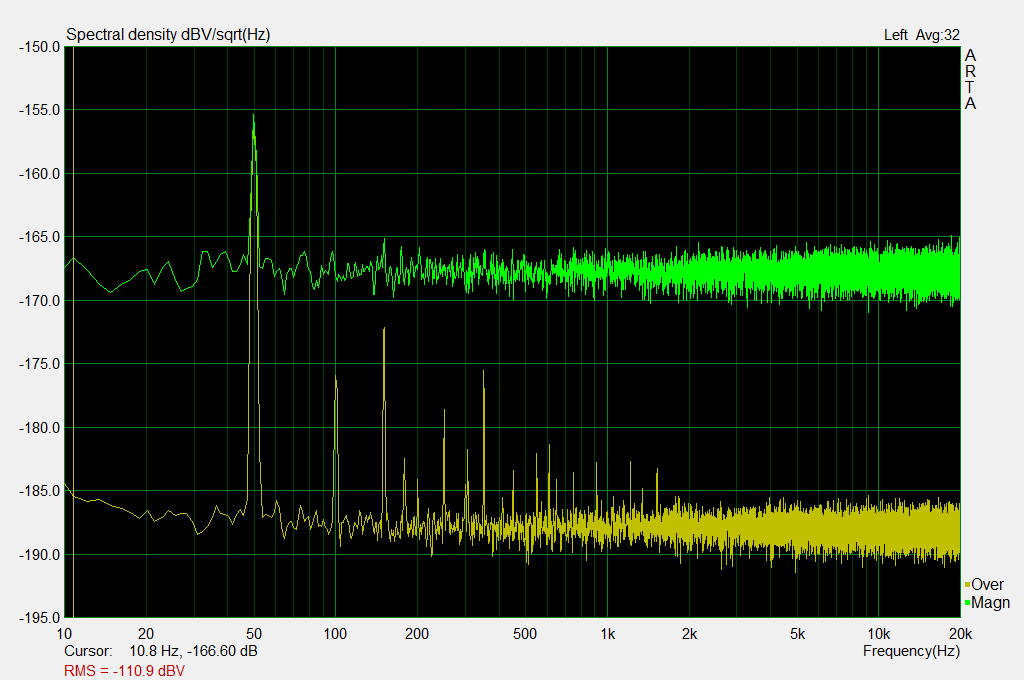Screen dimensions: 1024x680
Task: Click the yellow 'Over' legend swatch
Action: point(967,585)
